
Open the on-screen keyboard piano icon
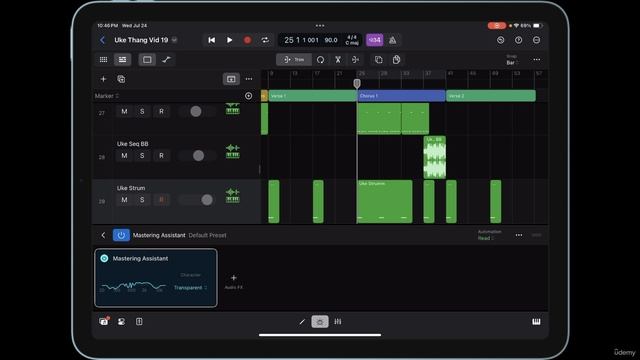pyautogui.click(x=536, y=322)
